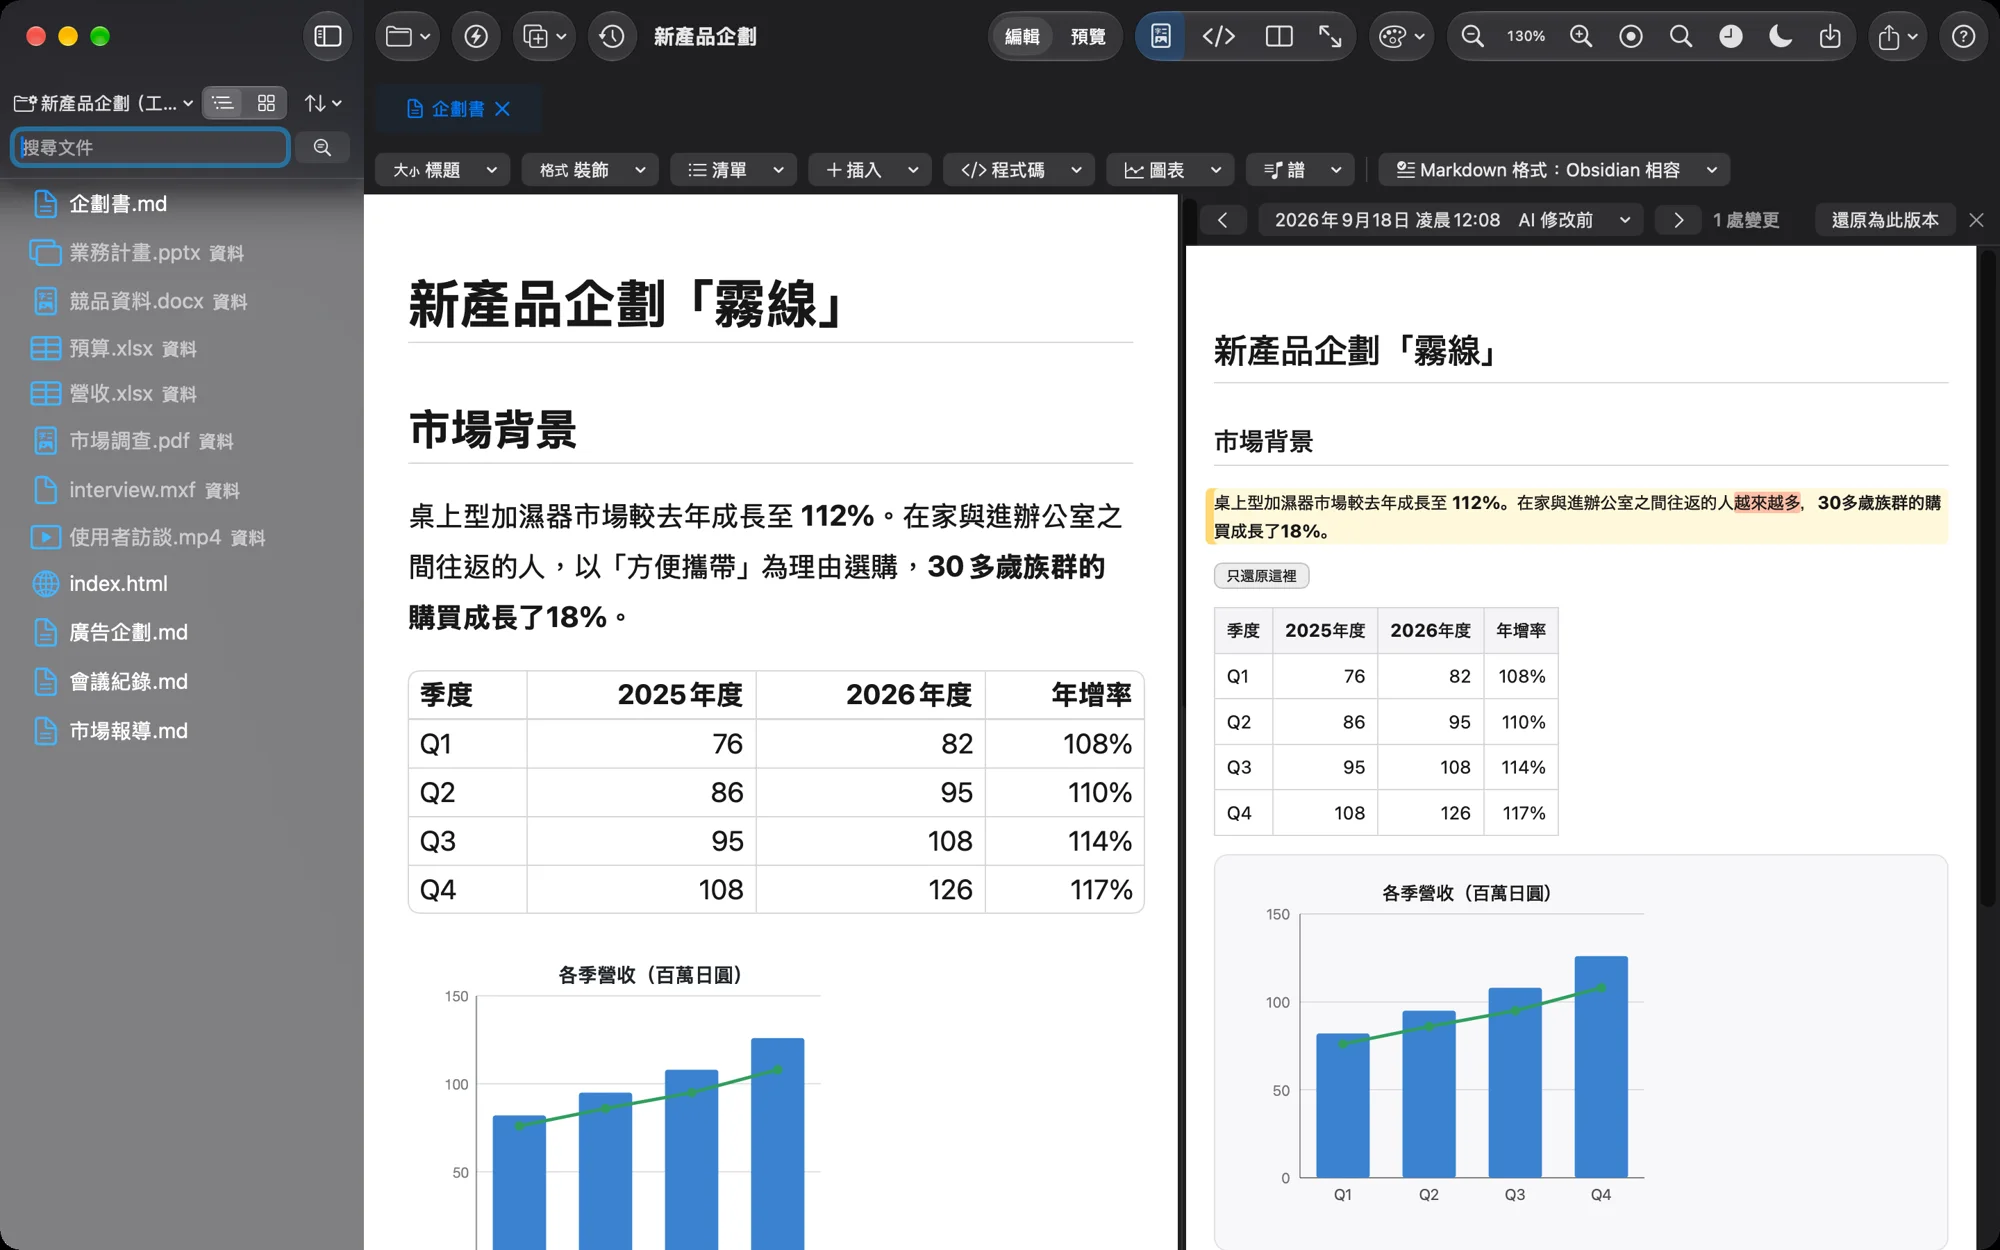
Task: Open the share menu icon
Action: (1897, 37)
